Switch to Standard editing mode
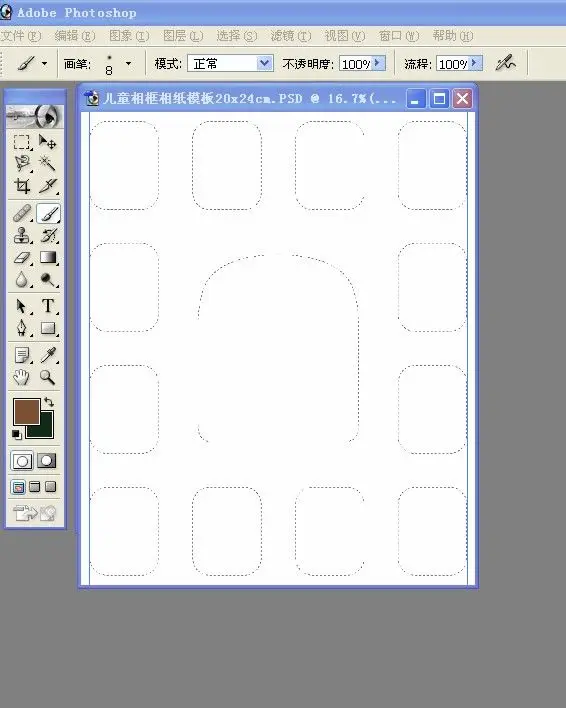Viewport: 566px width, 708px height. pyautogui.click(x=22, y=461)
